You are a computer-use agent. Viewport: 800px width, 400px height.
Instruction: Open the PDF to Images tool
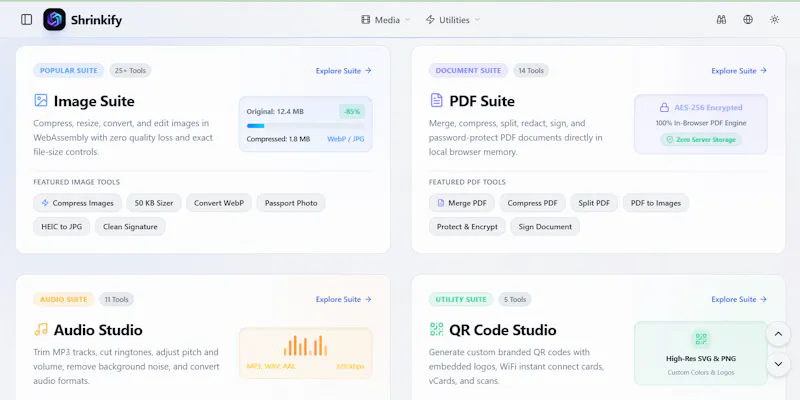point(656,203)
